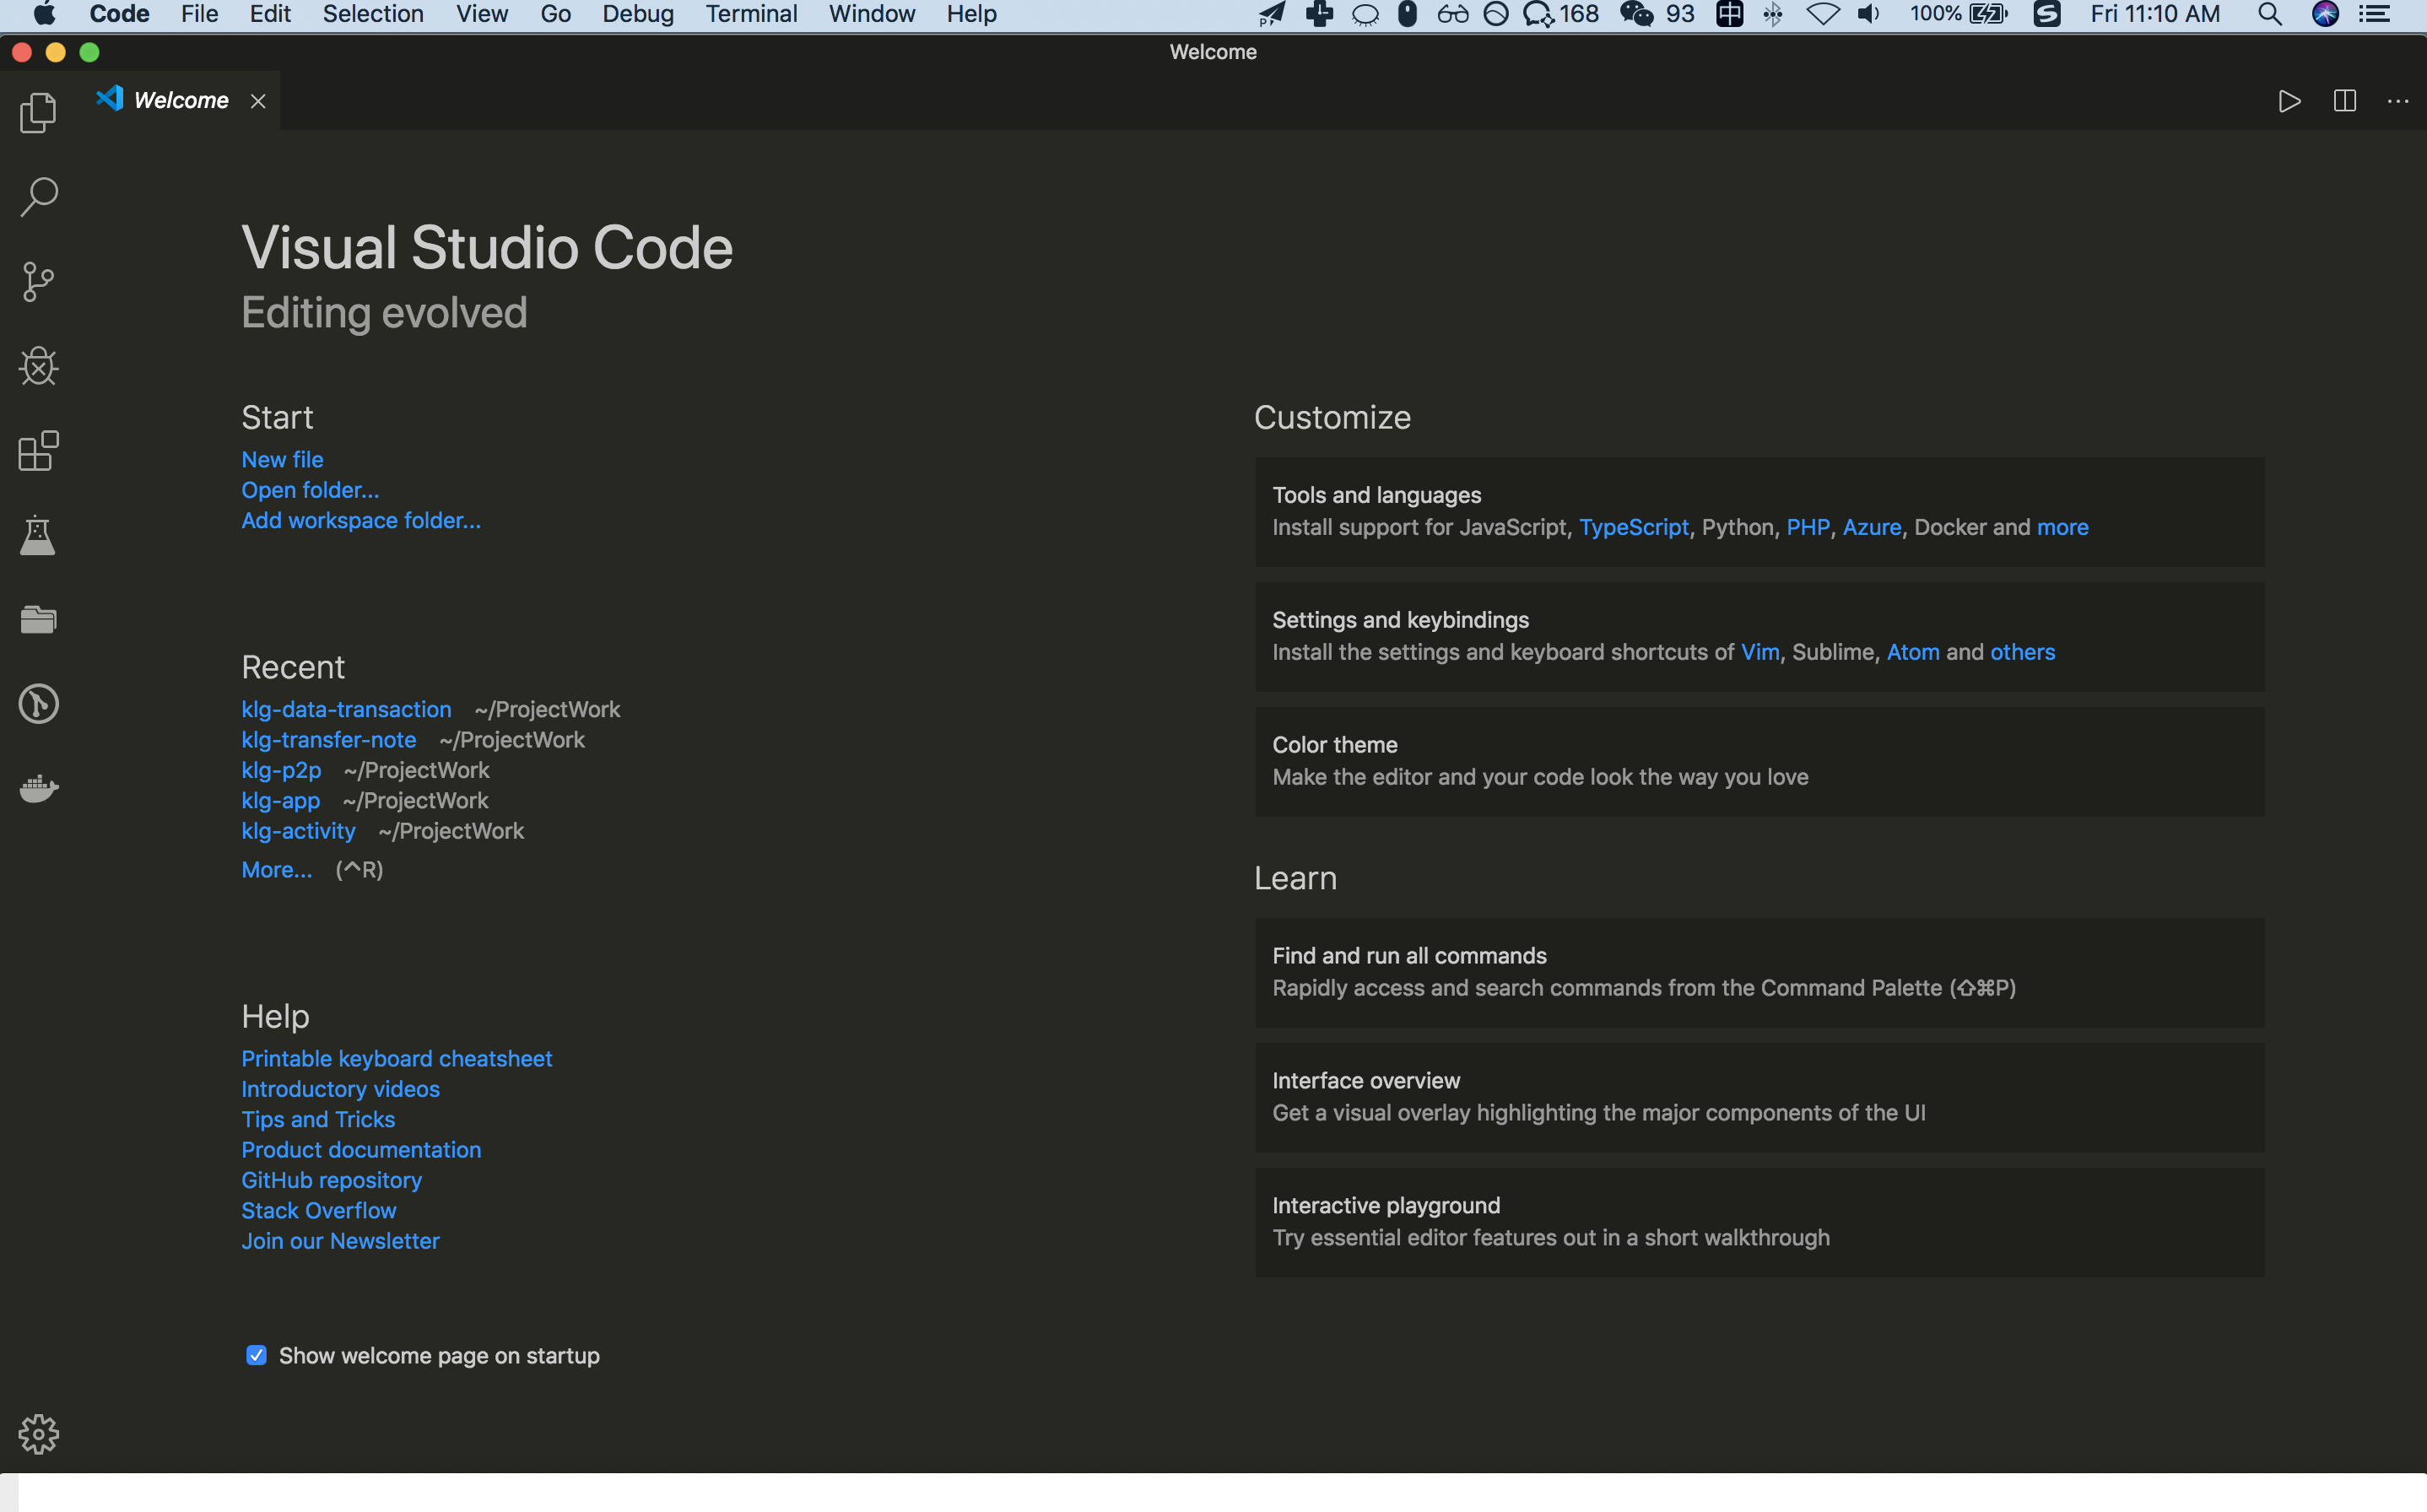Click the Atom keybindings link
Viewport: 2427px width, 1512px height.
[x=1913, y=653]
